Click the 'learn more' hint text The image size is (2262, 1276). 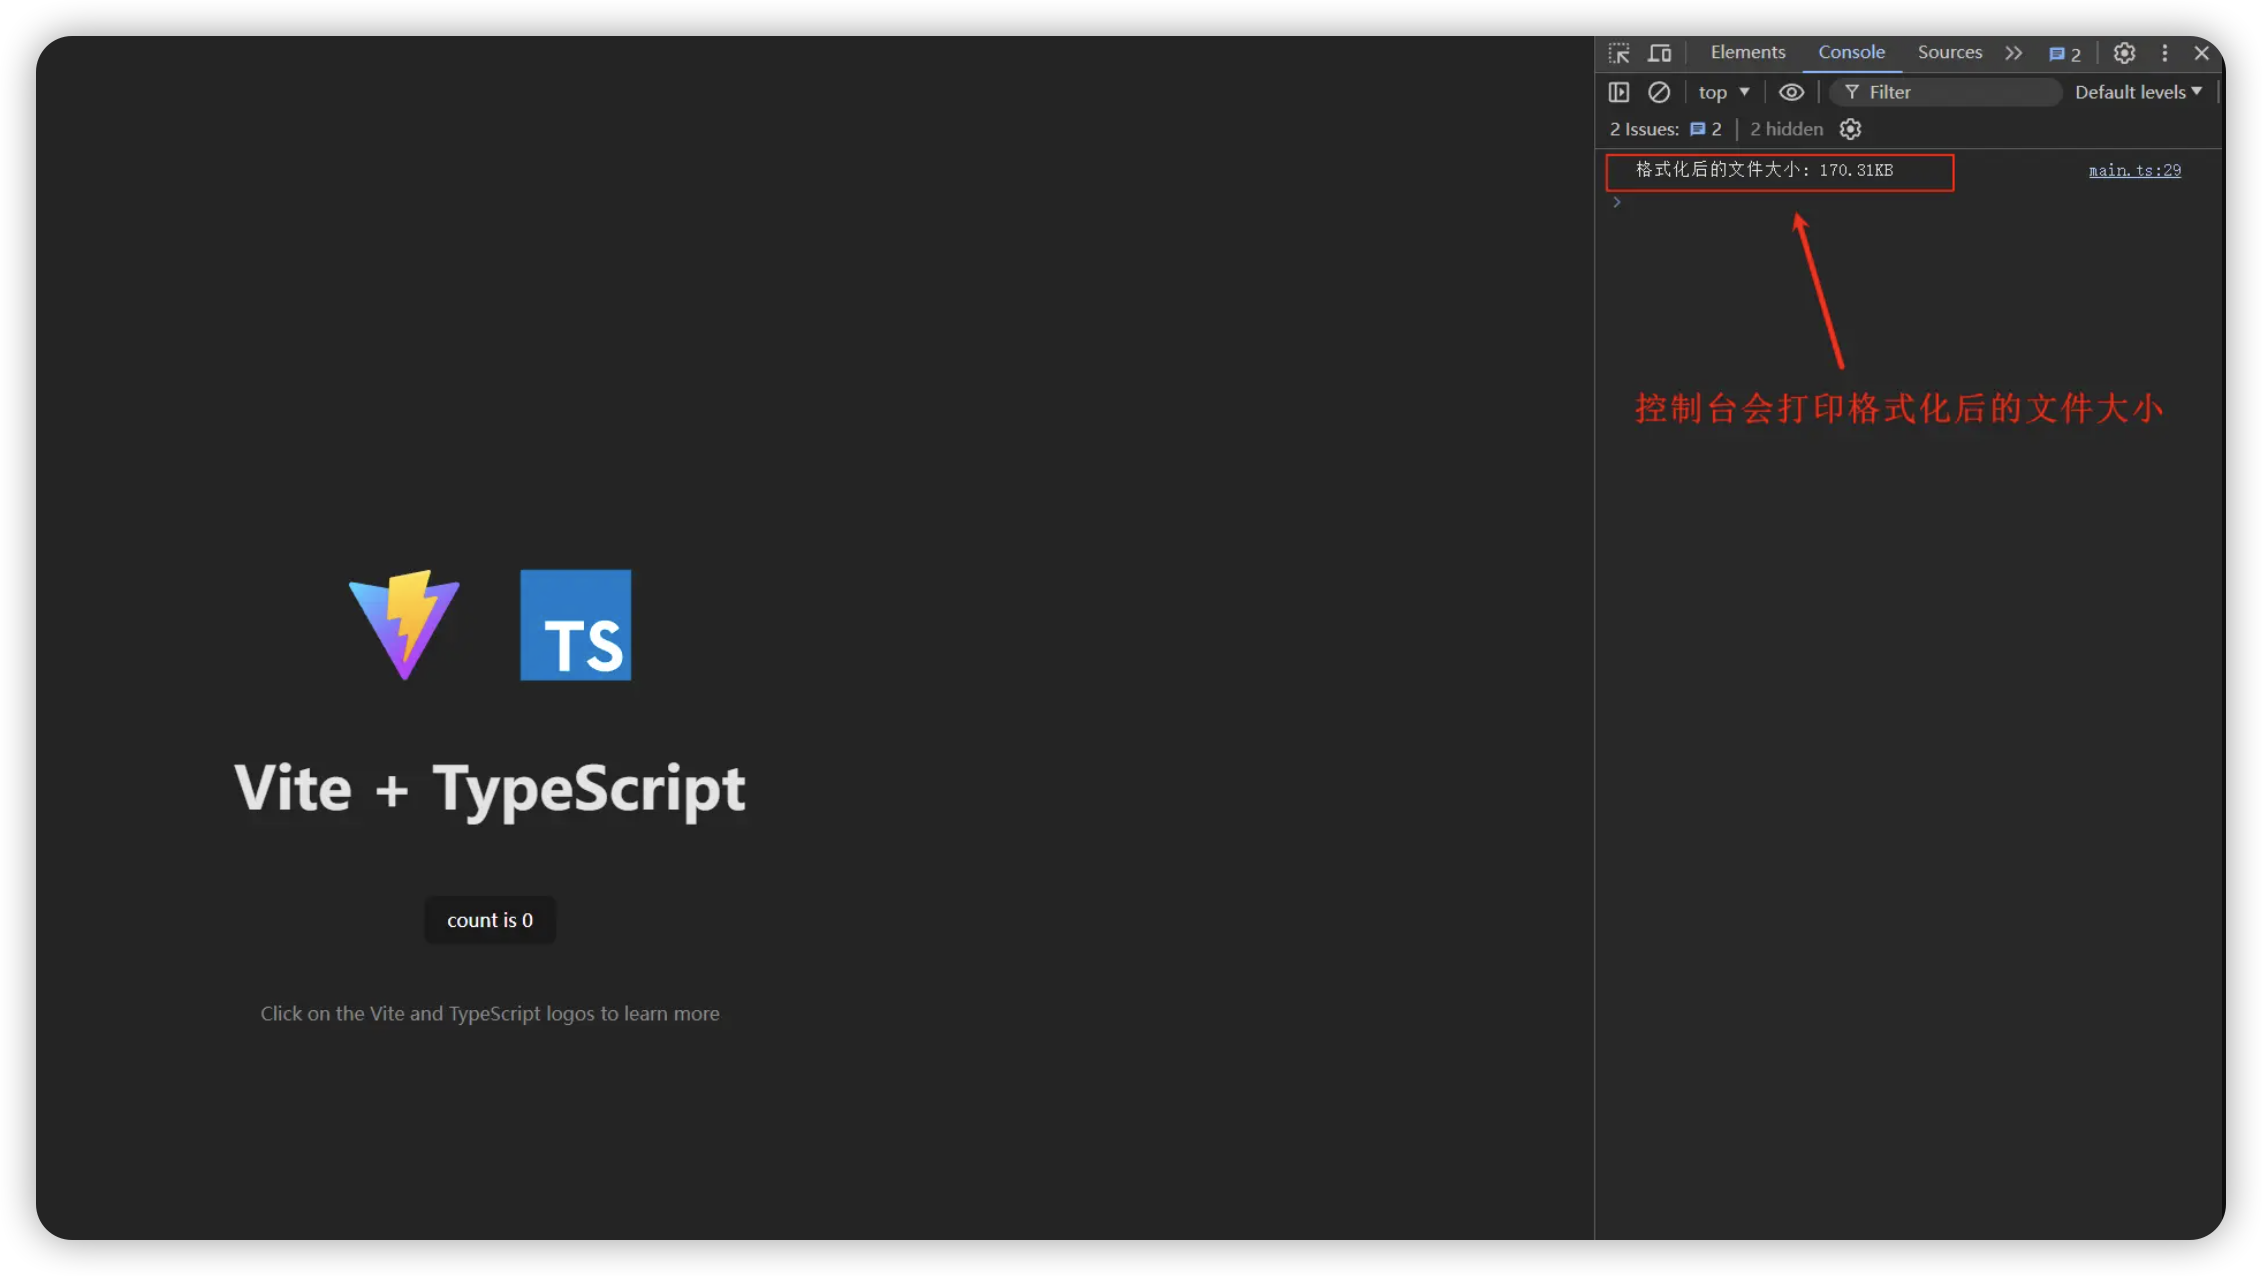(x=490, y=1013)
